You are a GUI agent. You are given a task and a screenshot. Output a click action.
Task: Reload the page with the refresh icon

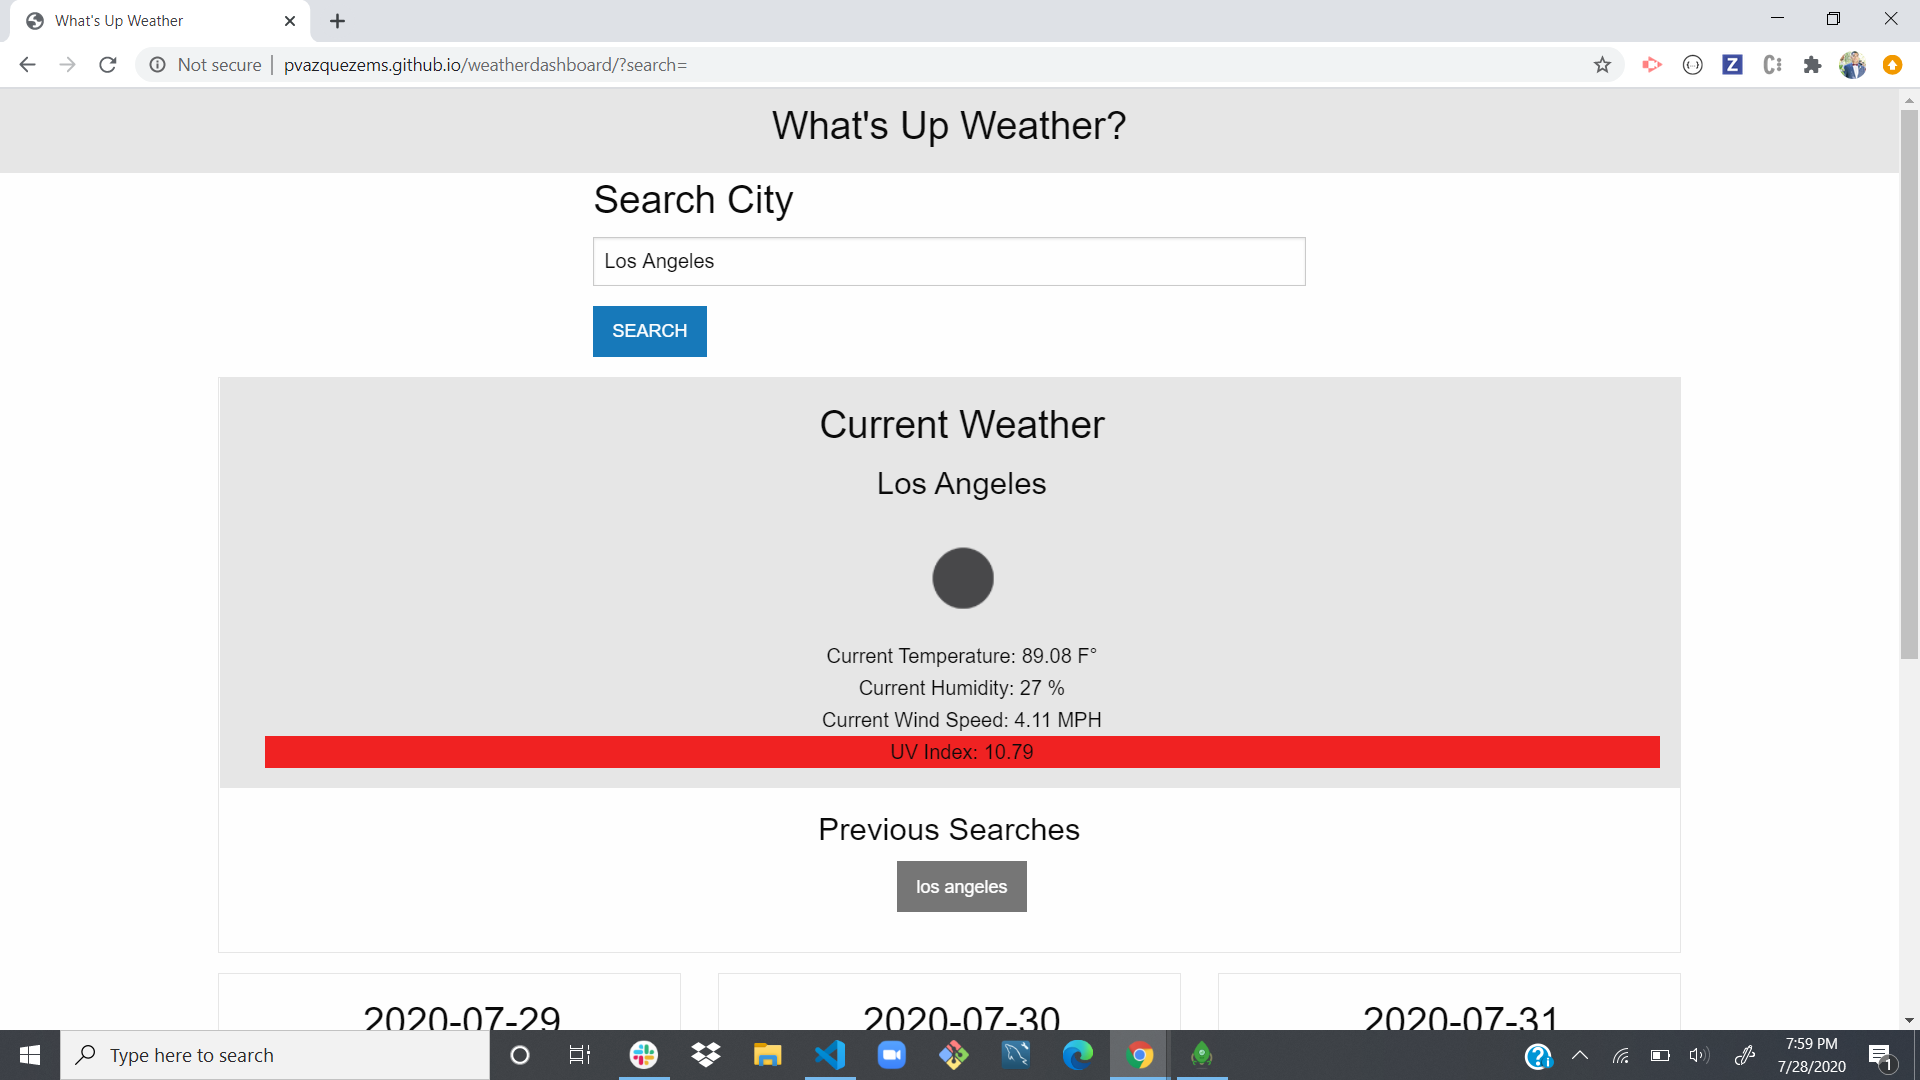108,65
